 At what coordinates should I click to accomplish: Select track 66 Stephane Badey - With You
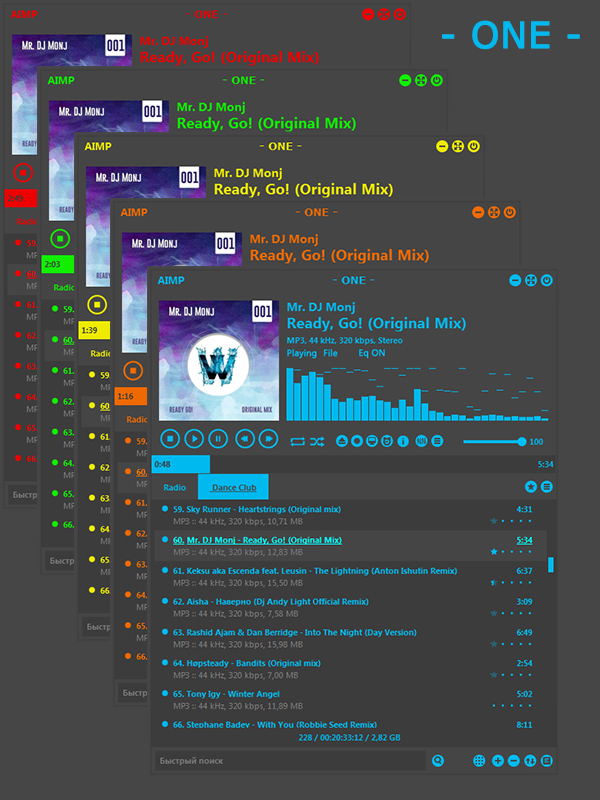tap(349, 725)
